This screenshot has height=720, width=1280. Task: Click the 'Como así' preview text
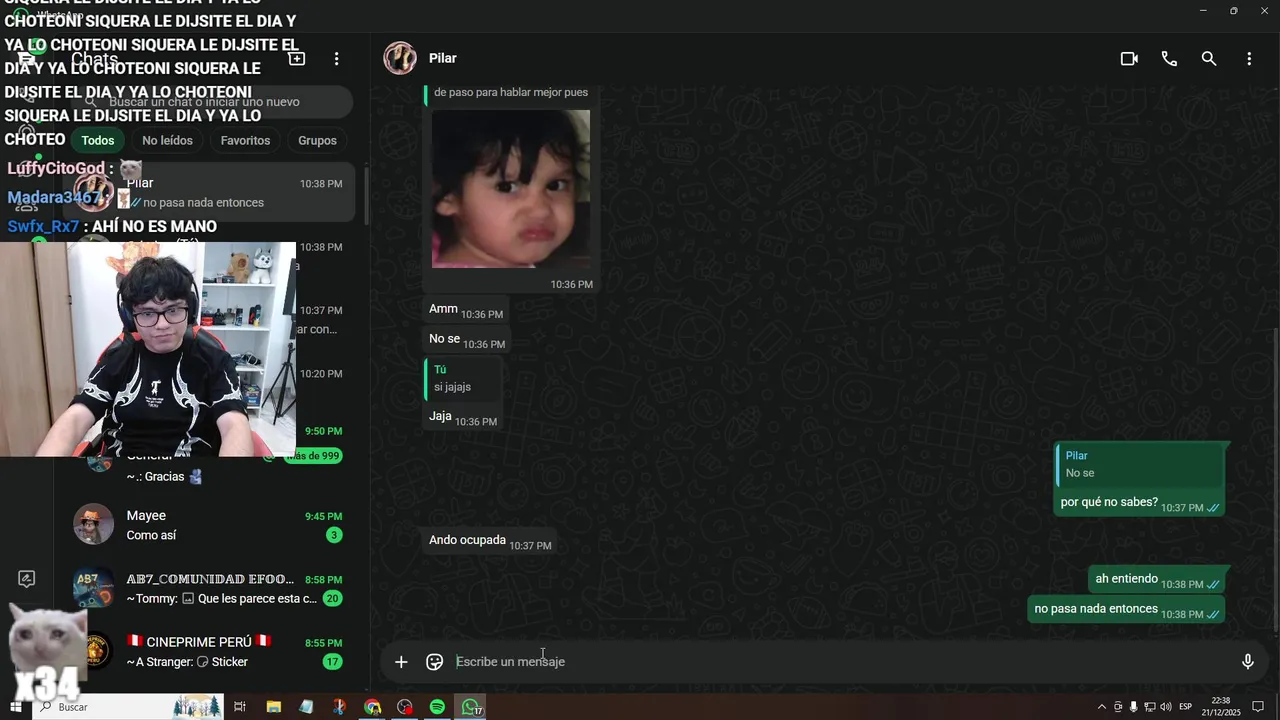click(151, 536)
